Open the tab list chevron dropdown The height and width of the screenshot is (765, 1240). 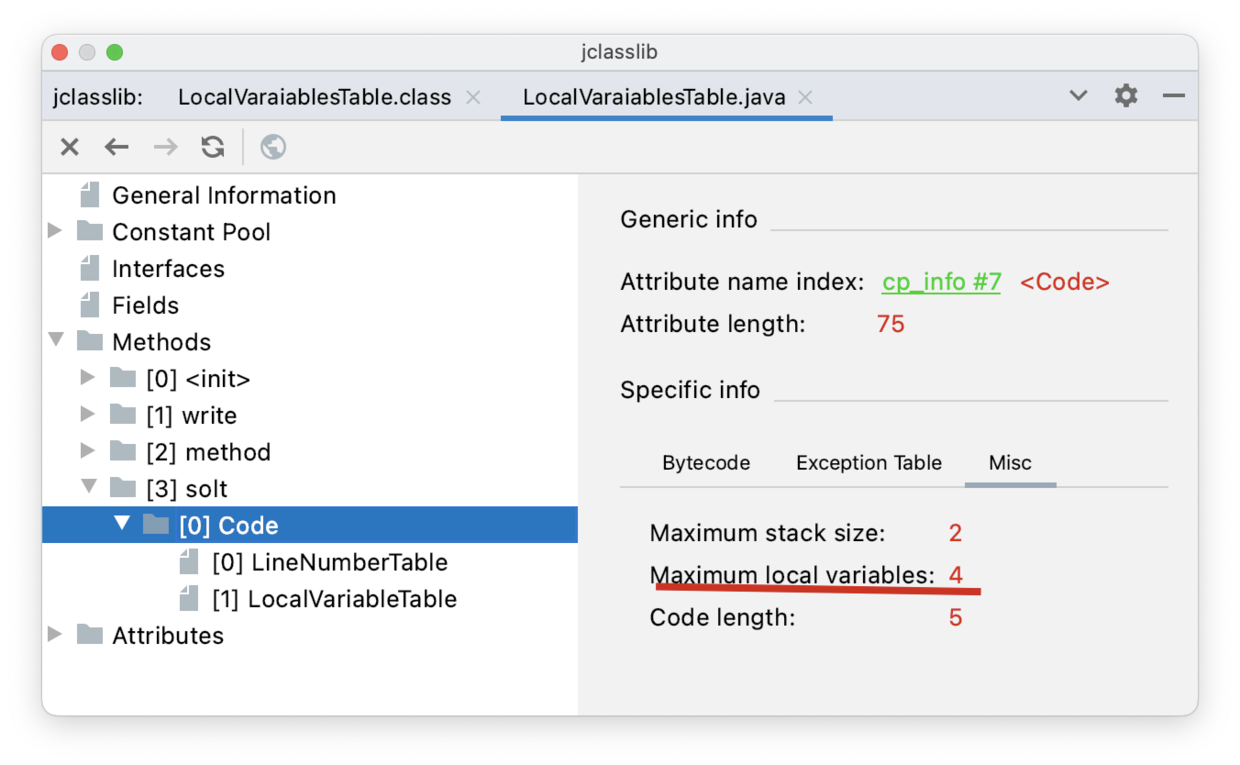1078,96
